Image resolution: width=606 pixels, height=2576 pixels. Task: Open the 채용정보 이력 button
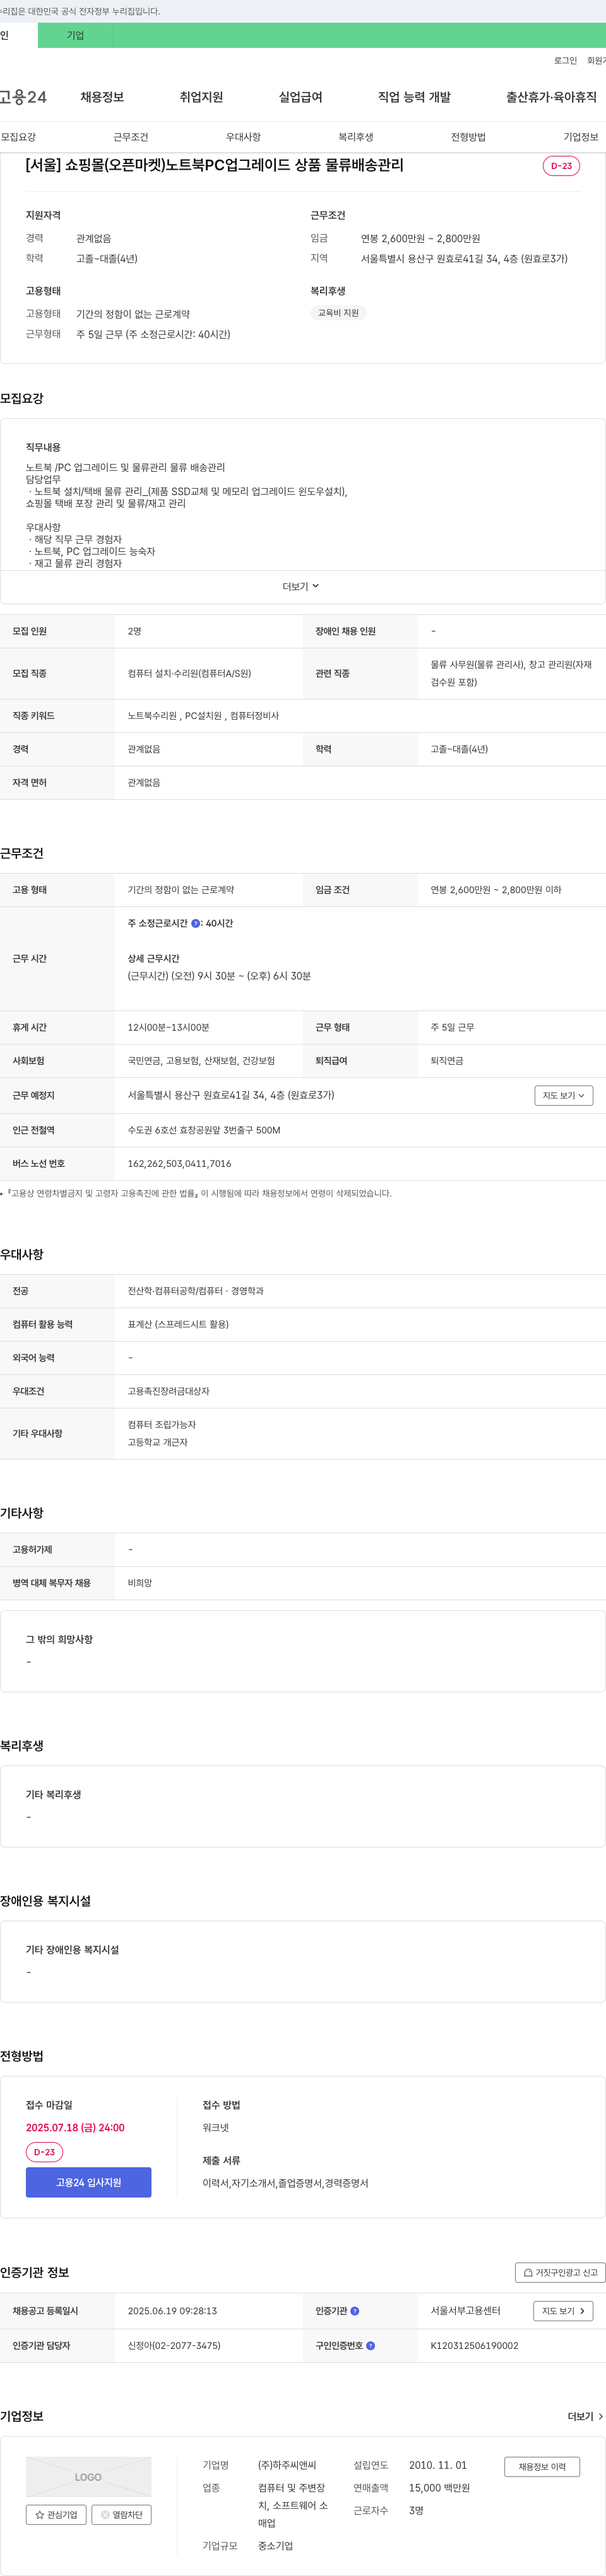(542, 2467)
